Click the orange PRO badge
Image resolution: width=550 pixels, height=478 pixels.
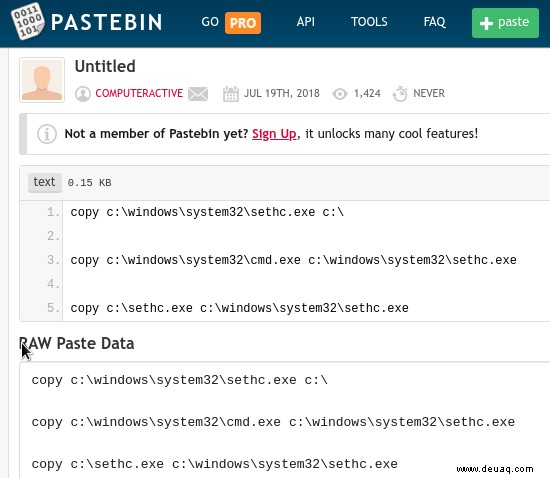tap(243, 23)
